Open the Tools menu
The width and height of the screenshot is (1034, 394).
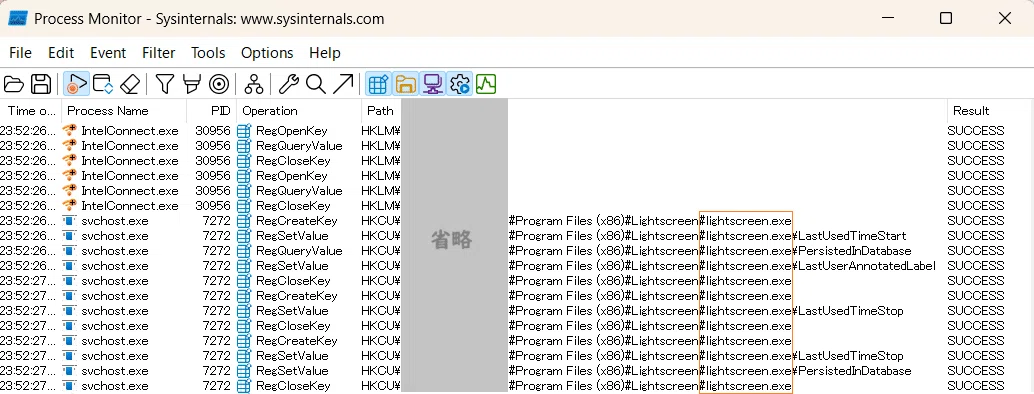(x=208, y=53)
